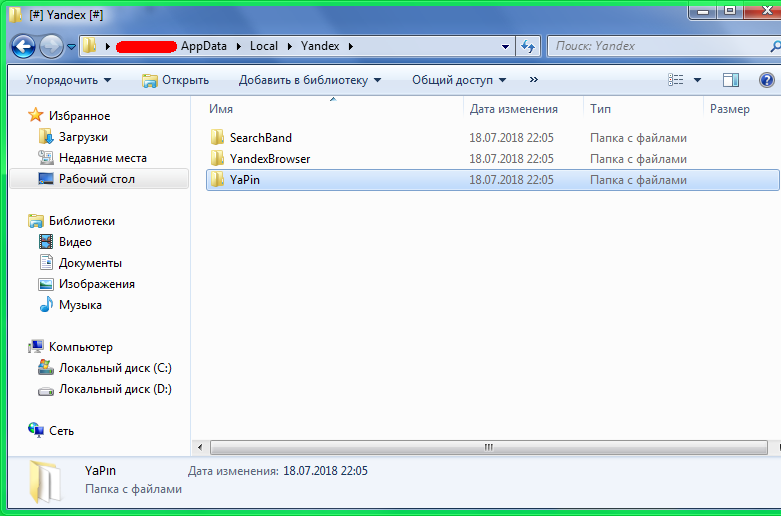The height and width of the screenshot is (516, 781).
Task: Click the Музыка note icon
Action: point(46,304)
